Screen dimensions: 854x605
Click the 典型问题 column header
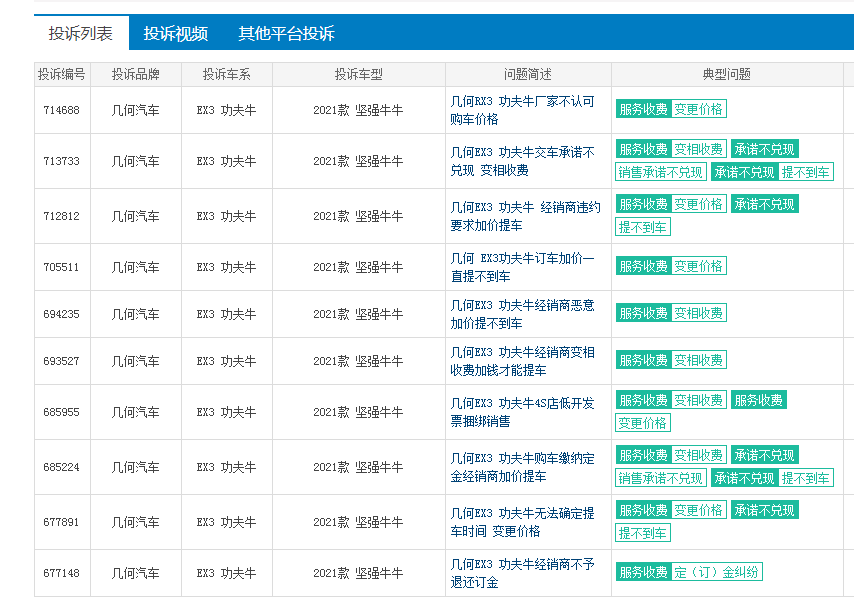(x=727, y=74)
